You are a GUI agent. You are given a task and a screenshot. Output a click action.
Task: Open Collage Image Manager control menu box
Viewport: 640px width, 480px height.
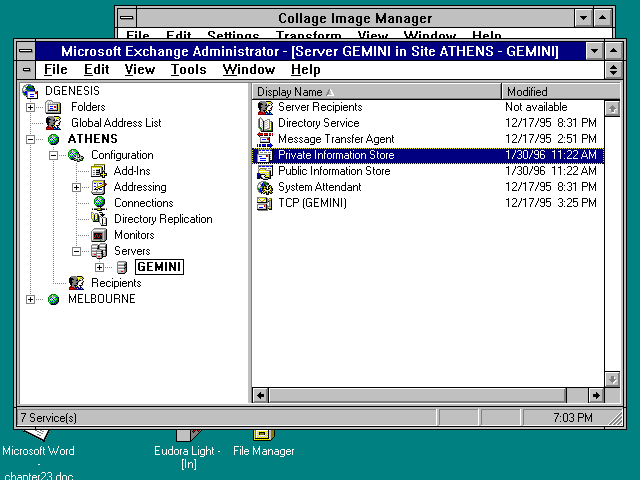pos(127,18)
